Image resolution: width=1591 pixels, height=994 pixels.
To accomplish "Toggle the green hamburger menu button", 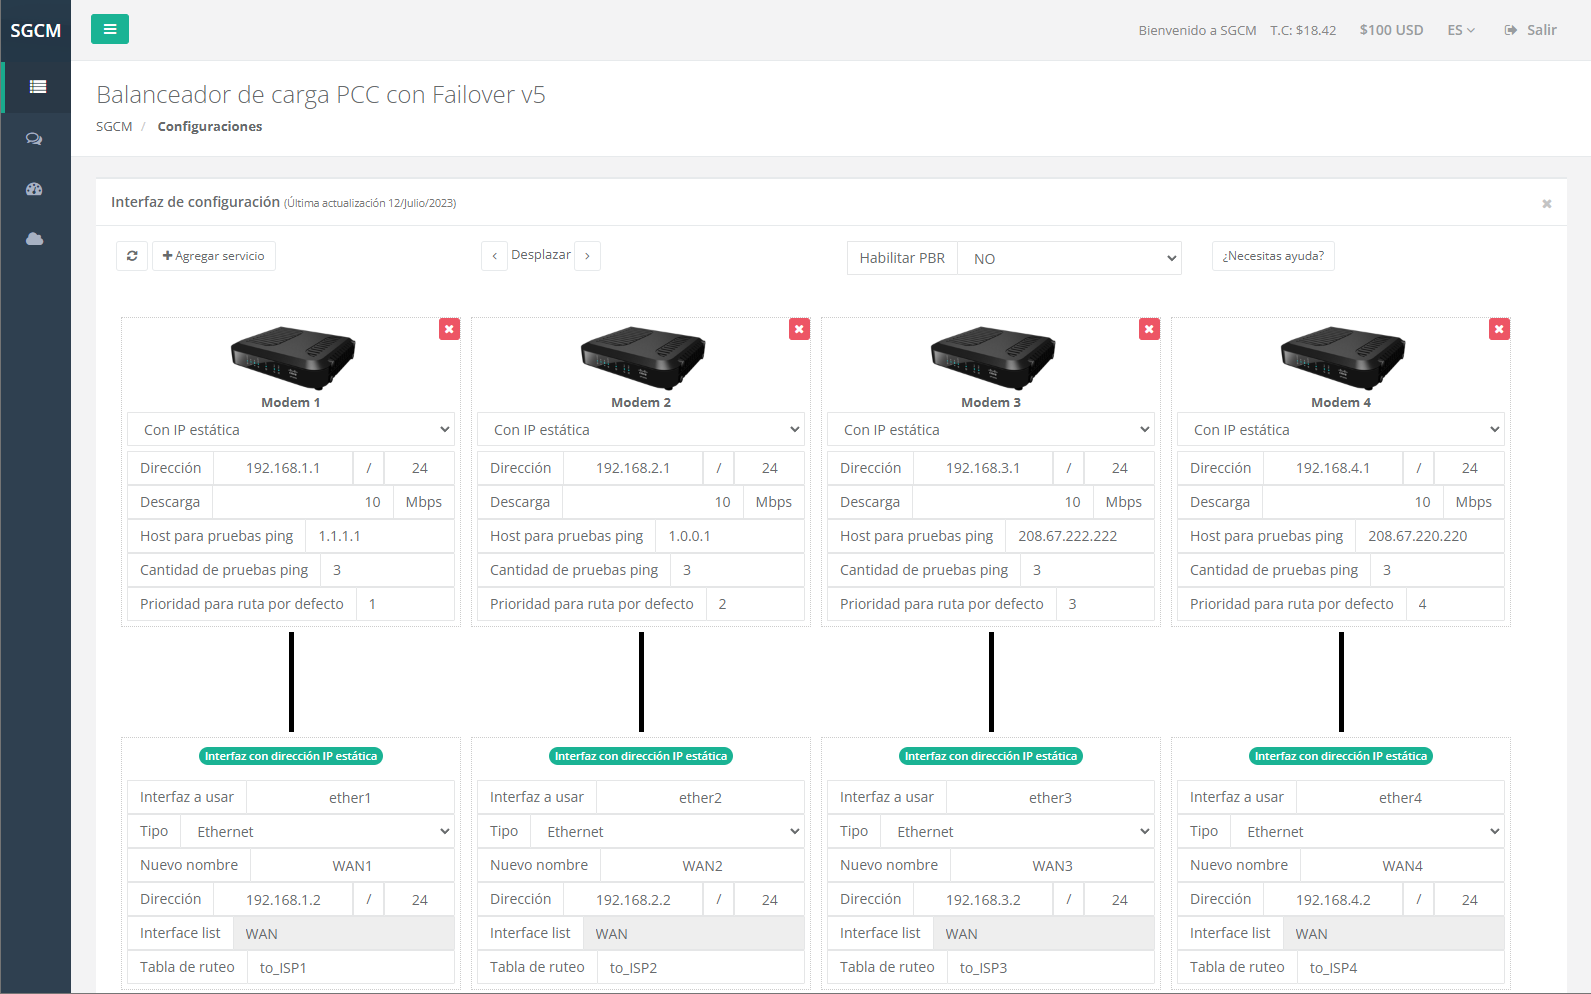I will (110, 30).
